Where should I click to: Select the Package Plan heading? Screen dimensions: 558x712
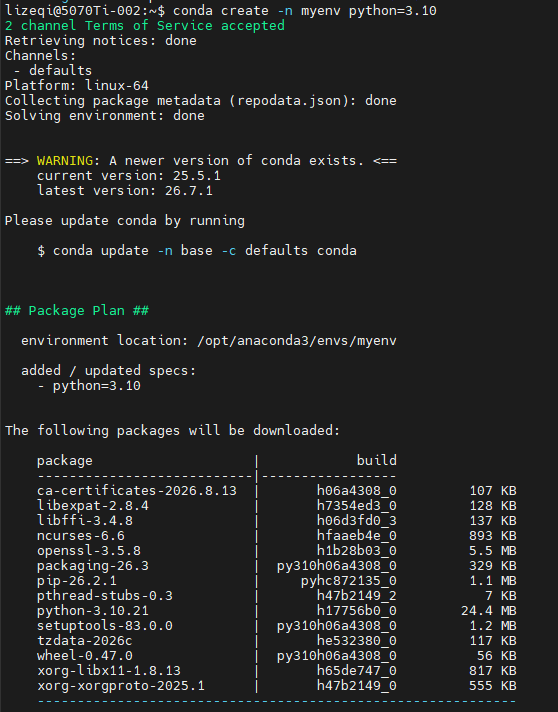[77, 310]
